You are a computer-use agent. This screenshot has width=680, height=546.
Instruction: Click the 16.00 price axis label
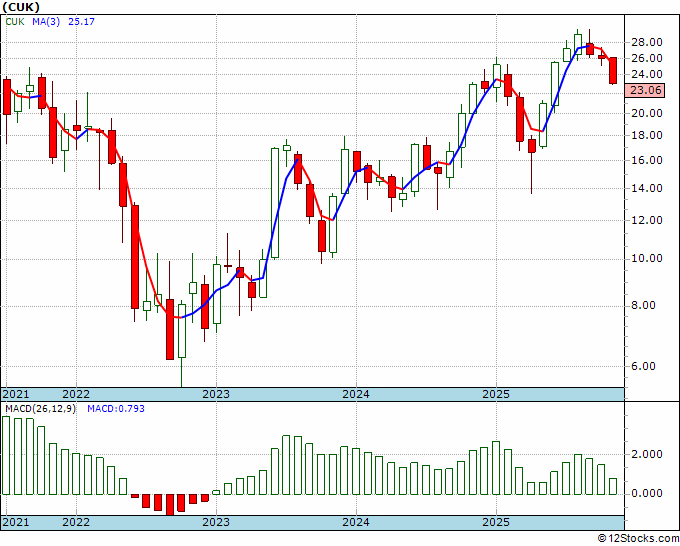pos(646,160)
